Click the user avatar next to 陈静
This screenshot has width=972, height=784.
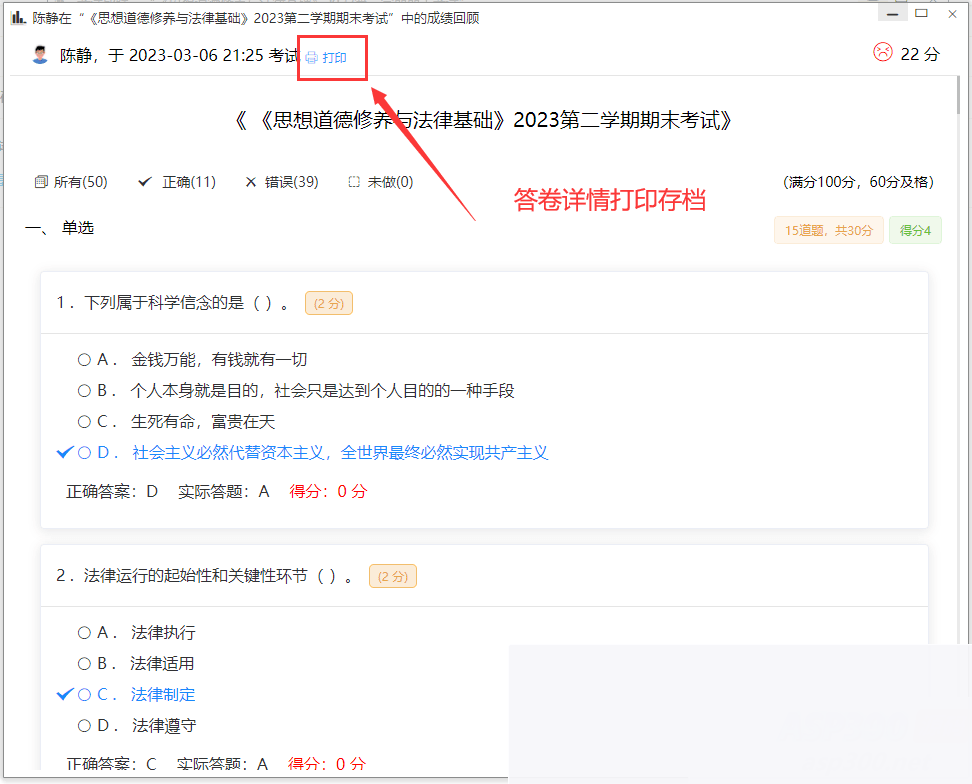pyautogui.click(x=39, y=55)
